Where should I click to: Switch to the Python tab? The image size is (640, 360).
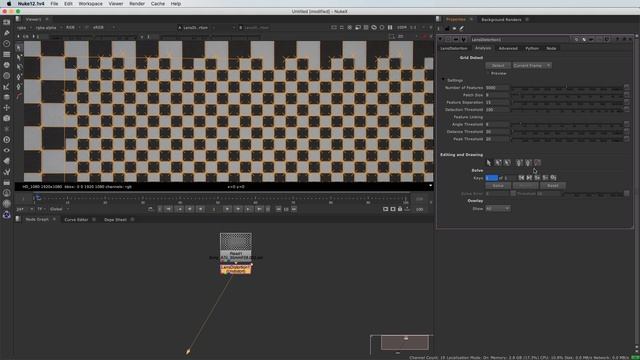[532, 48]
